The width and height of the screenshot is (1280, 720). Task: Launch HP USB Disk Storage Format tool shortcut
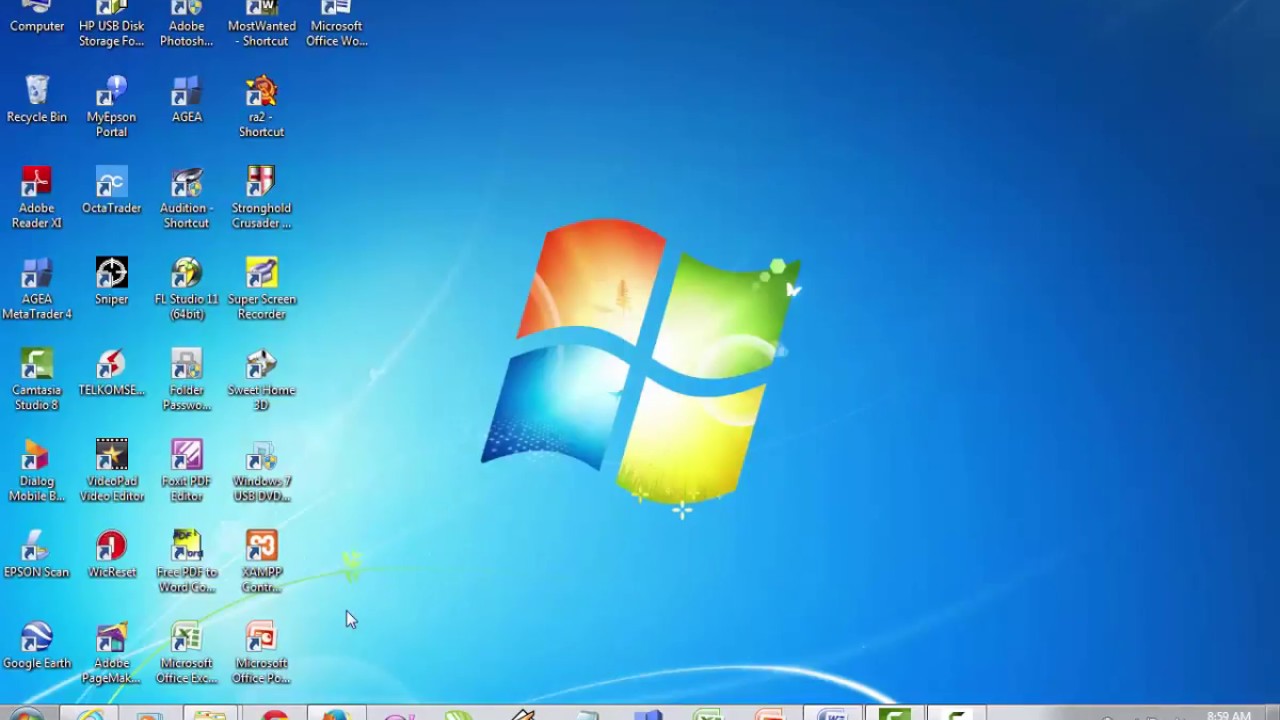click(111, 24)
